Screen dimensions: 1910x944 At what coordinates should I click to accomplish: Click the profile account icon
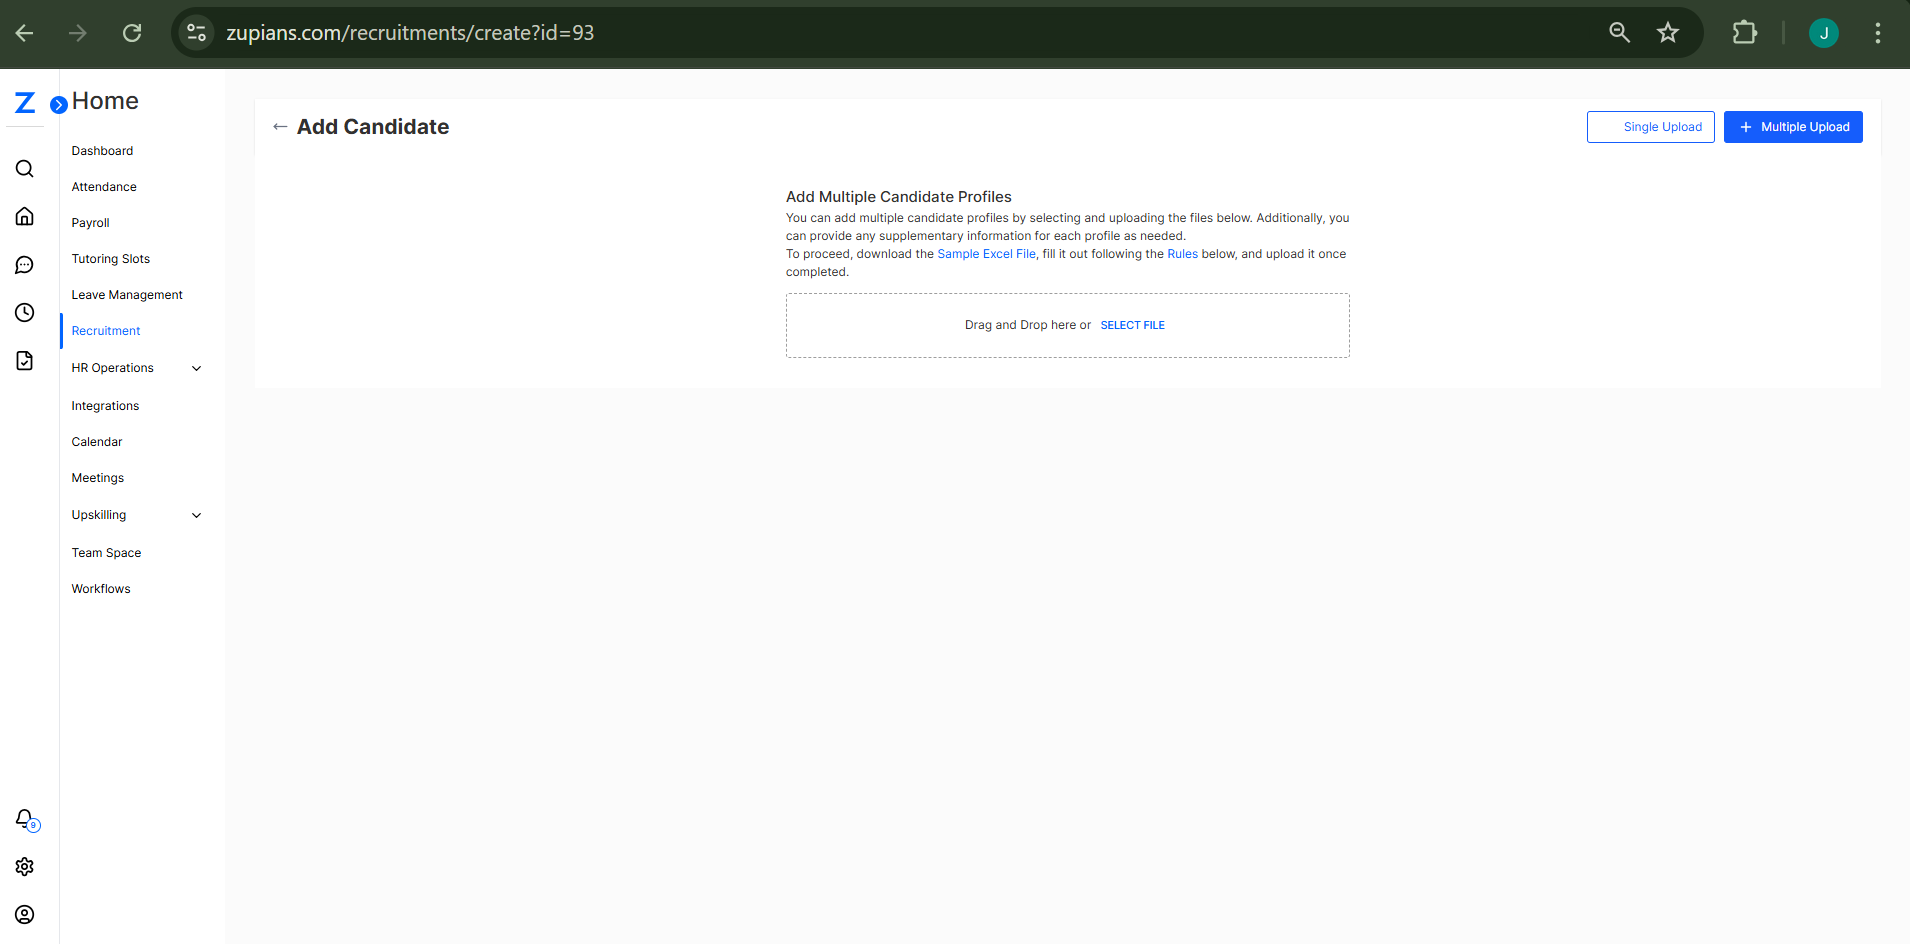pos(25,914)
